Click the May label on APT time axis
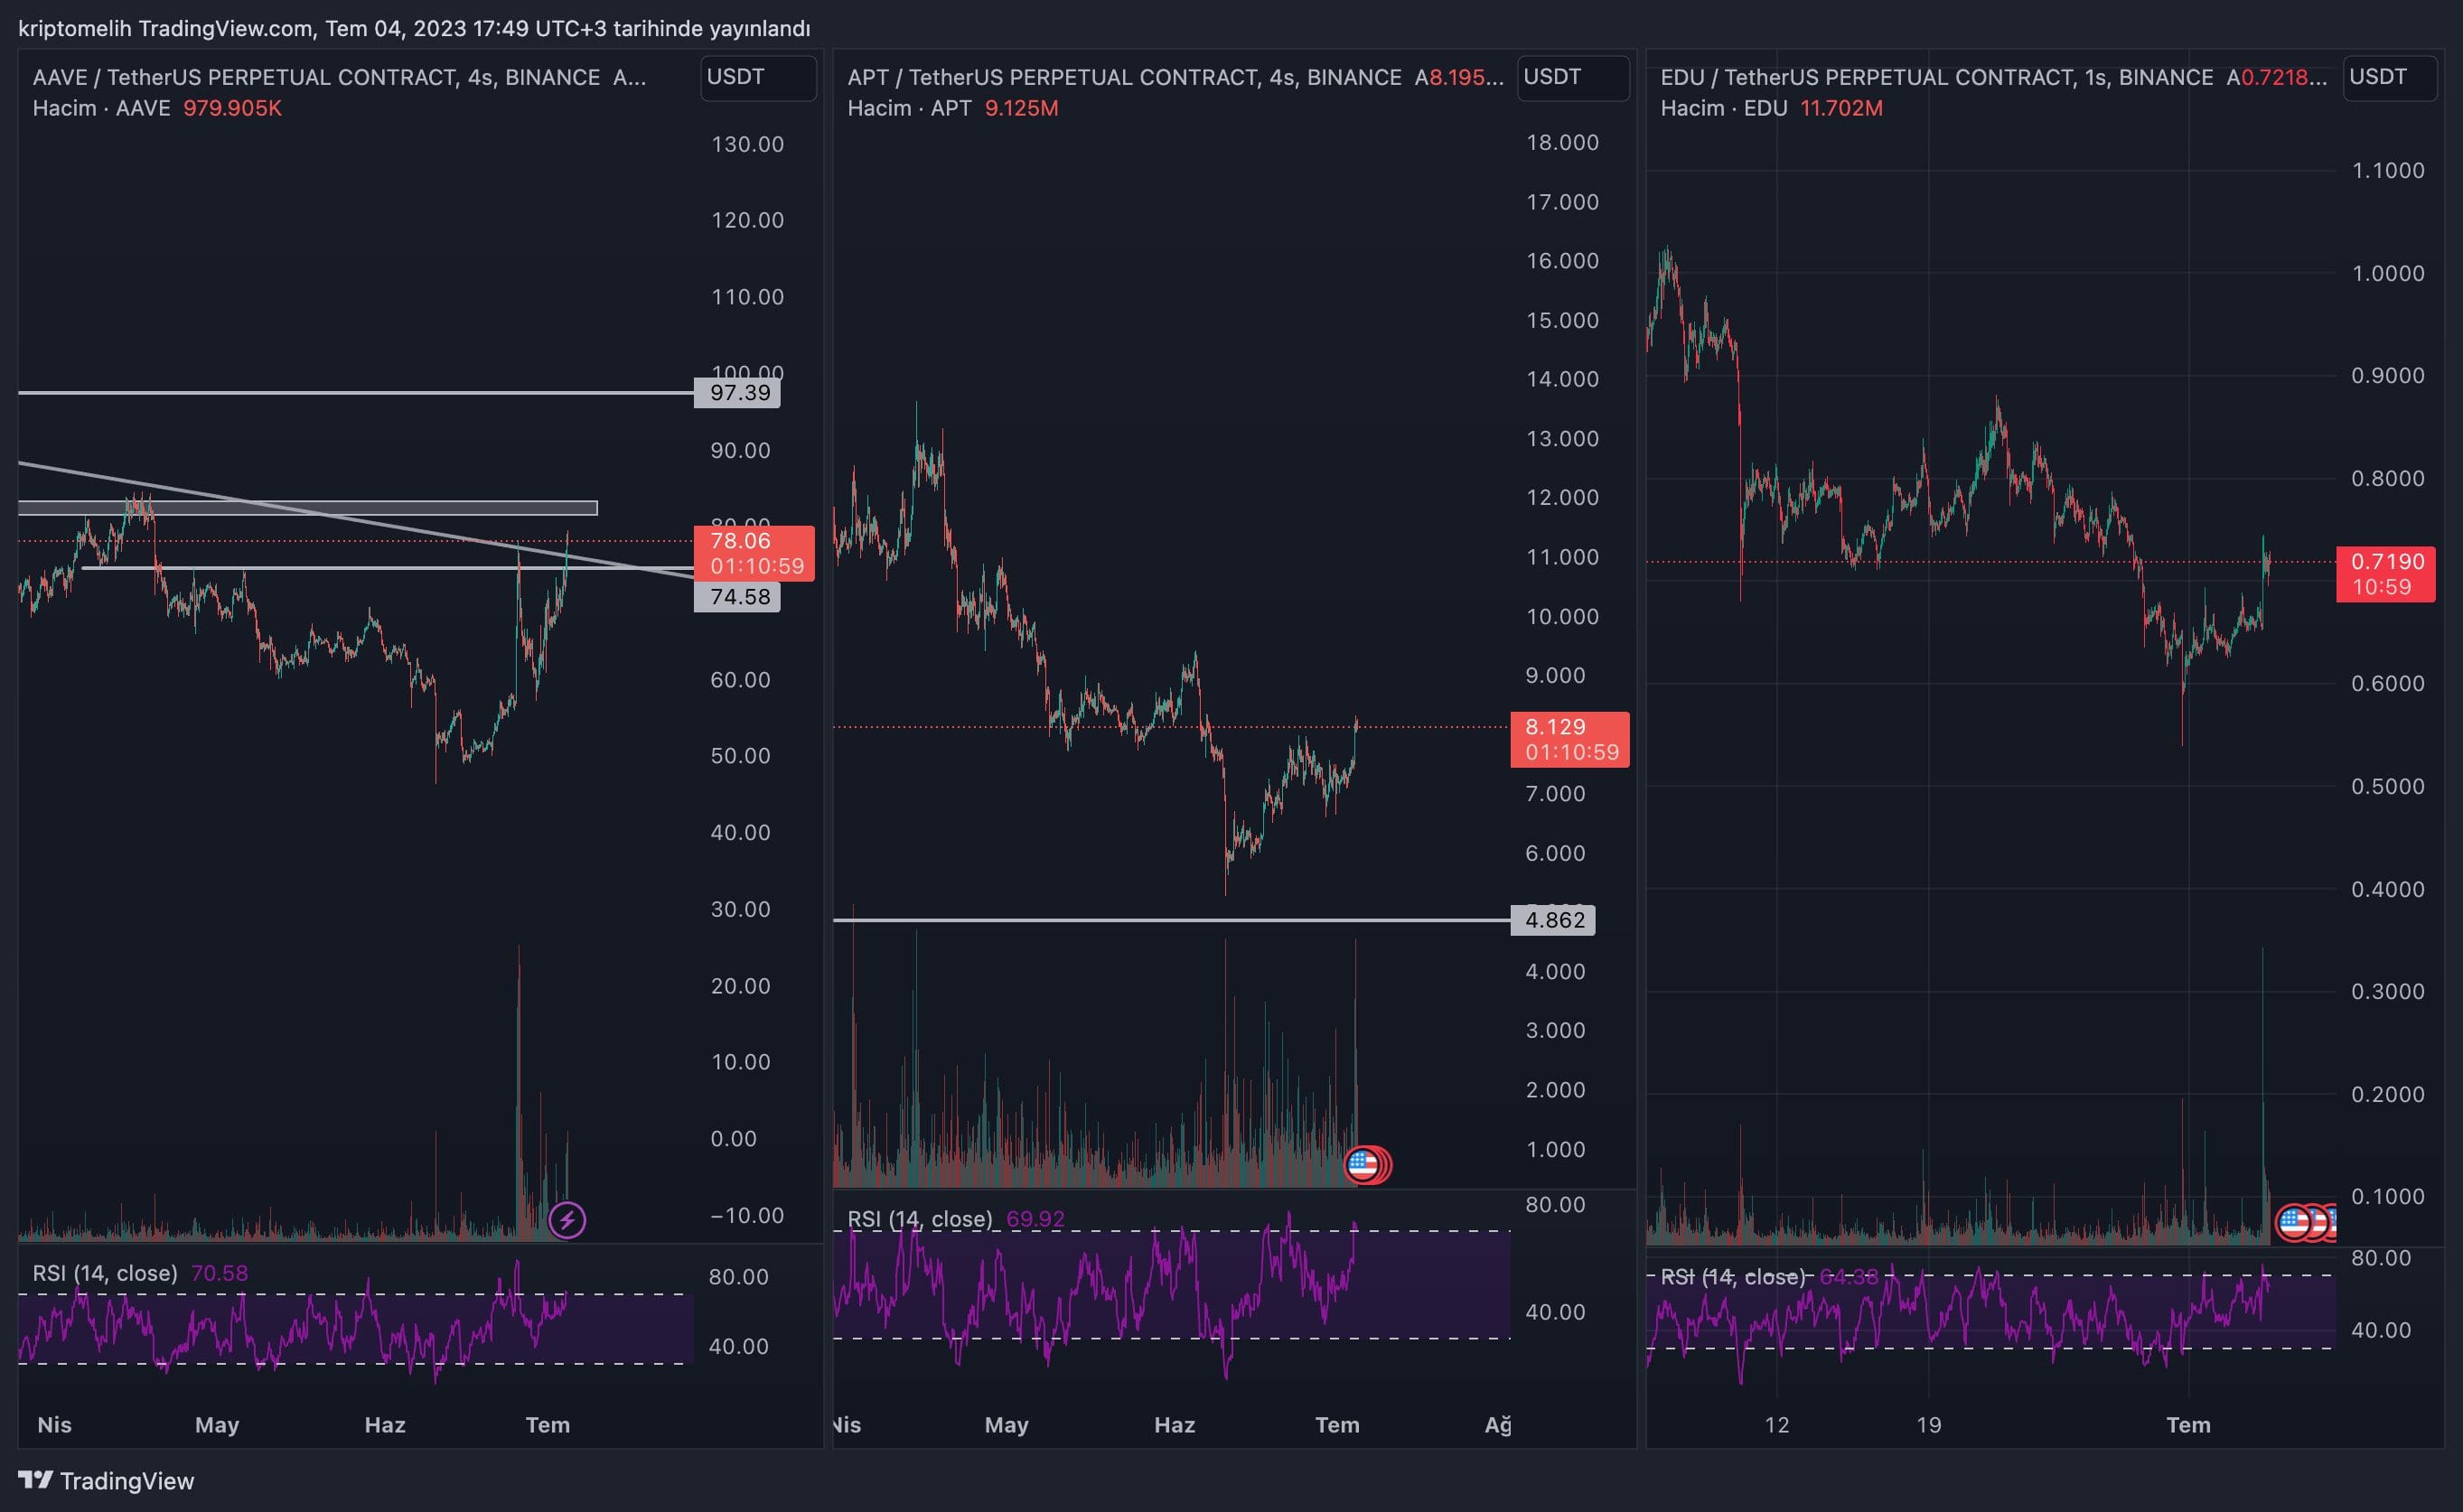 pyautogui.click(x=1006, y=1425)
